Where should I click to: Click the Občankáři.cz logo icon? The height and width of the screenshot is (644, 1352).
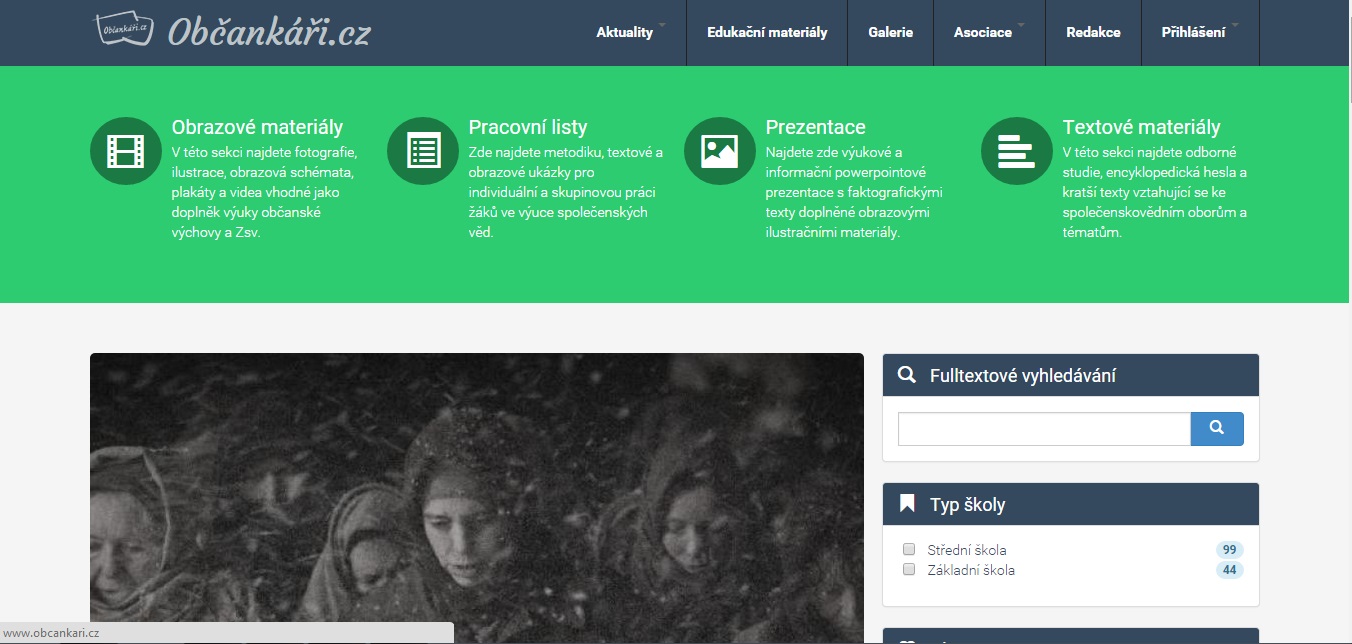(x=124, y=30)
